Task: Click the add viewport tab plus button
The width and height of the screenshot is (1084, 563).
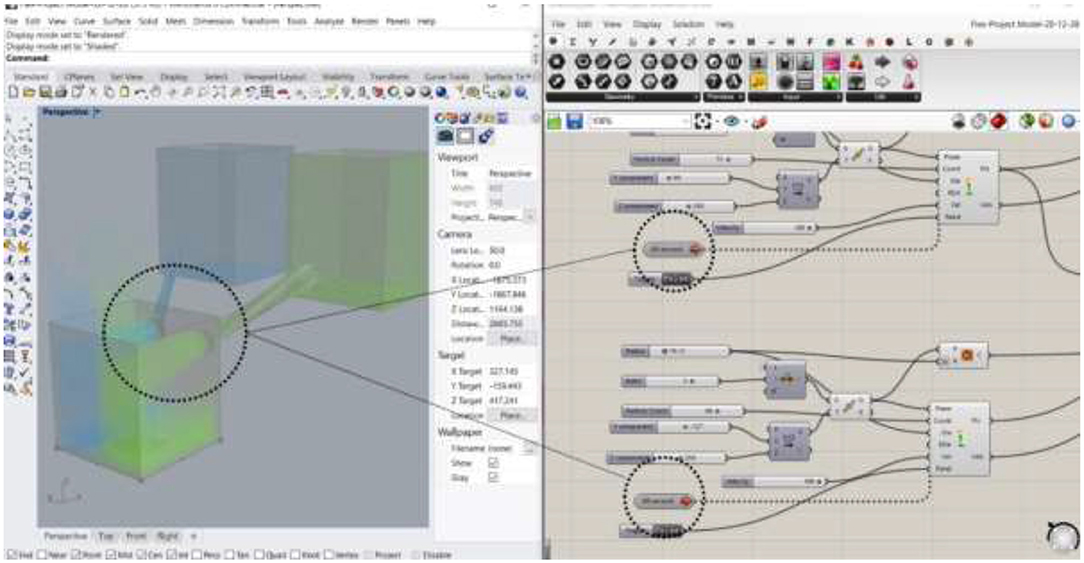Action: (x=194, y=536)
